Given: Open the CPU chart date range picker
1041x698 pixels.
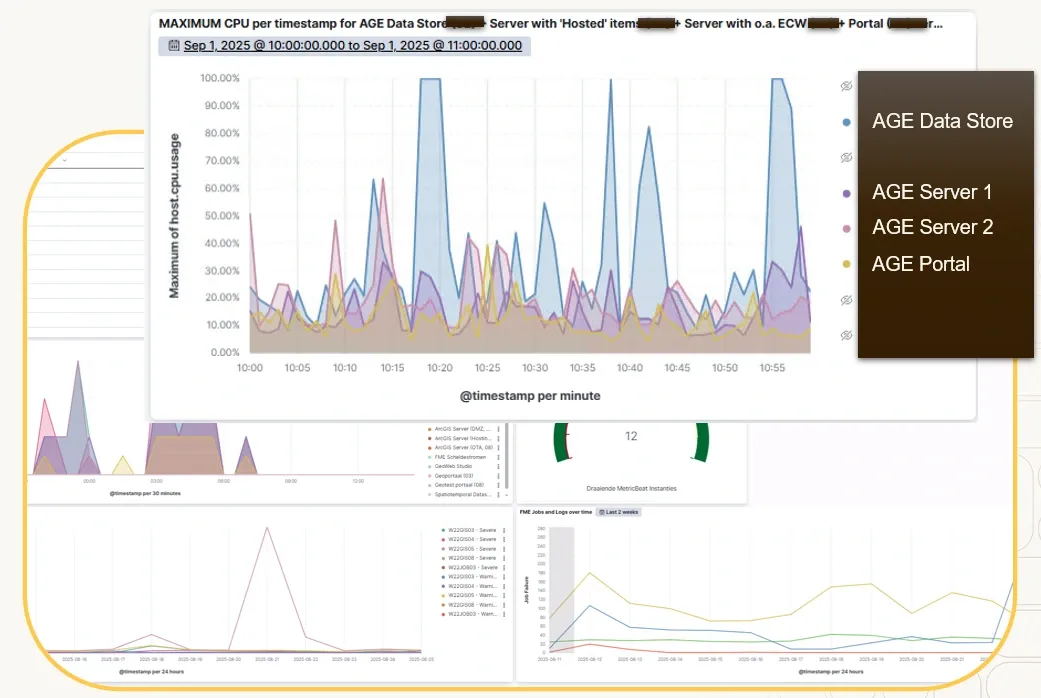Looking at the screenshot, I should point(352,45).
